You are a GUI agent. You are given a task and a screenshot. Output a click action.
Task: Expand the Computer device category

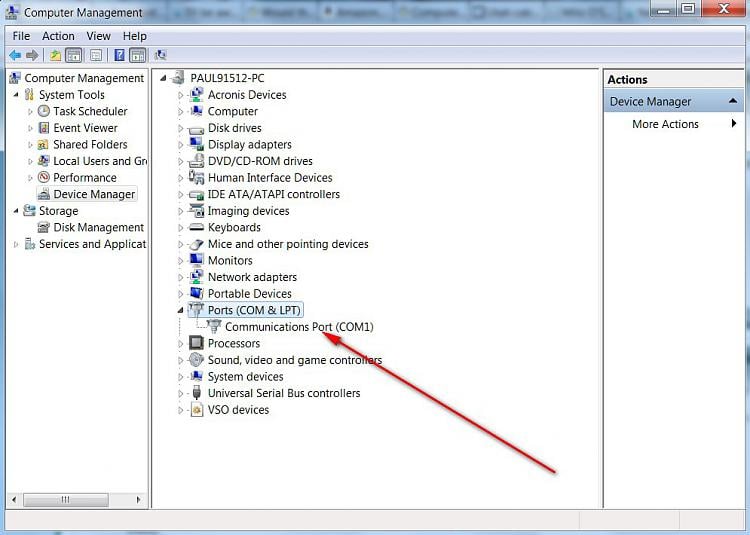pyautogui.click(x=180, y=112)
